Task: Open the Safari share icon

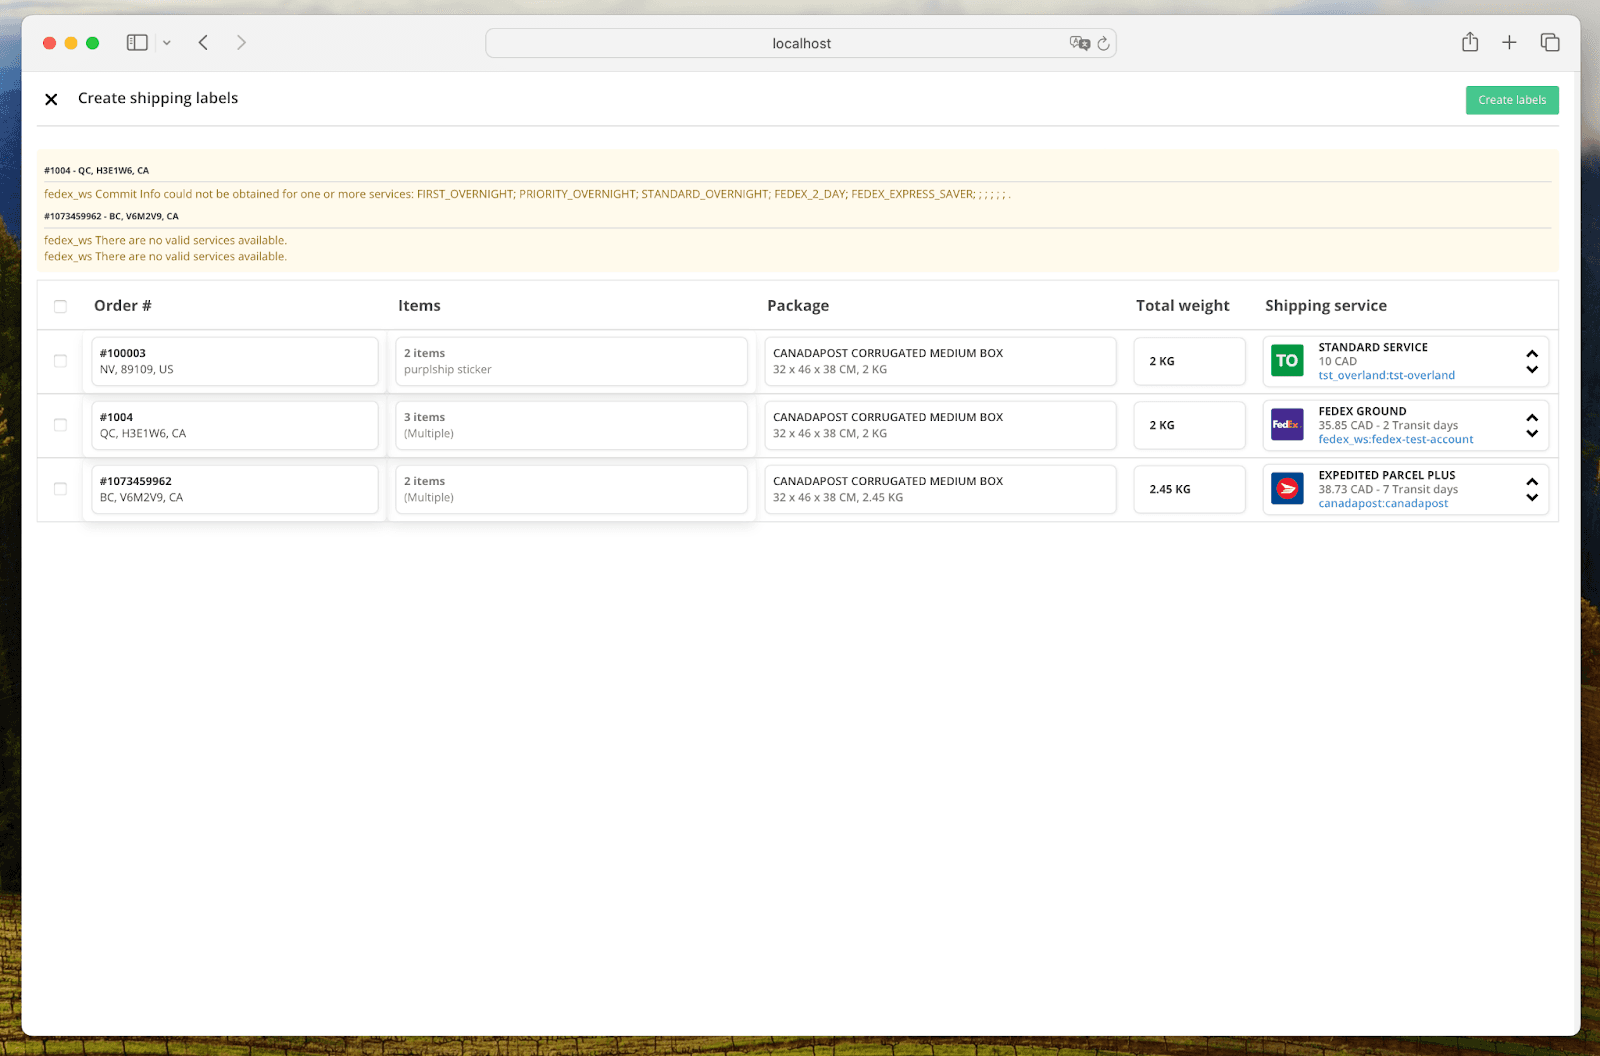Action: (1469, 42)
